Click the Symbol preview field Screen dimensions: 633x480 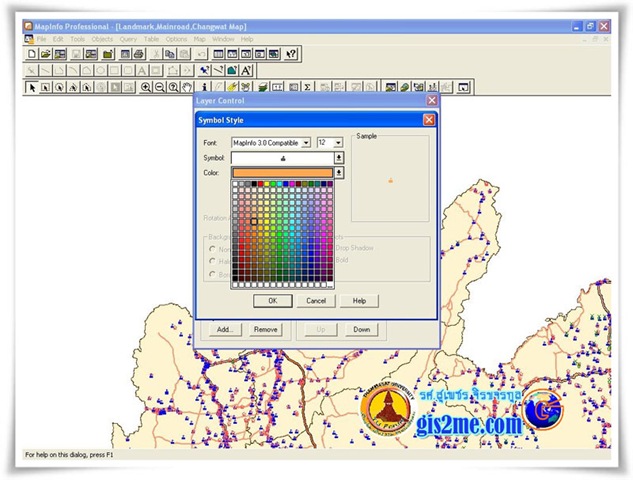pos(283,158)
